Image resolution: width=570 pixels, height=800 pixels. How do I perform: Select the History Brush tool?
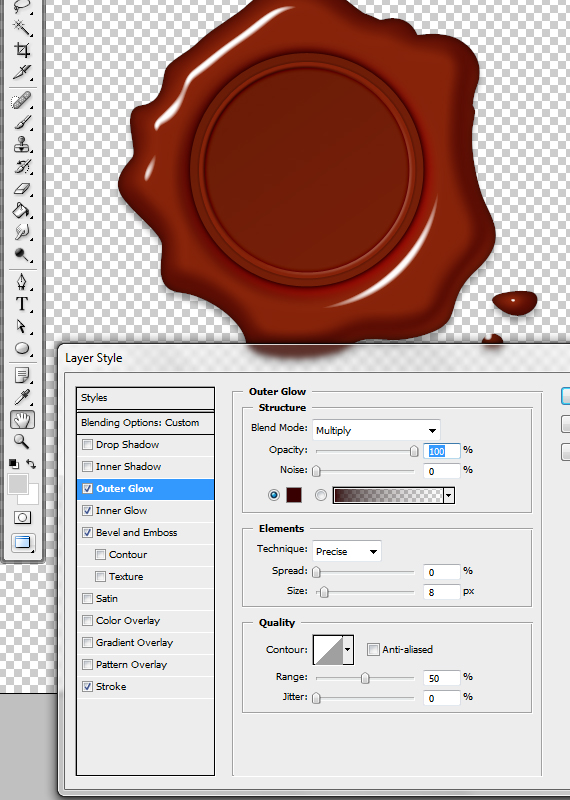[21, 167]
